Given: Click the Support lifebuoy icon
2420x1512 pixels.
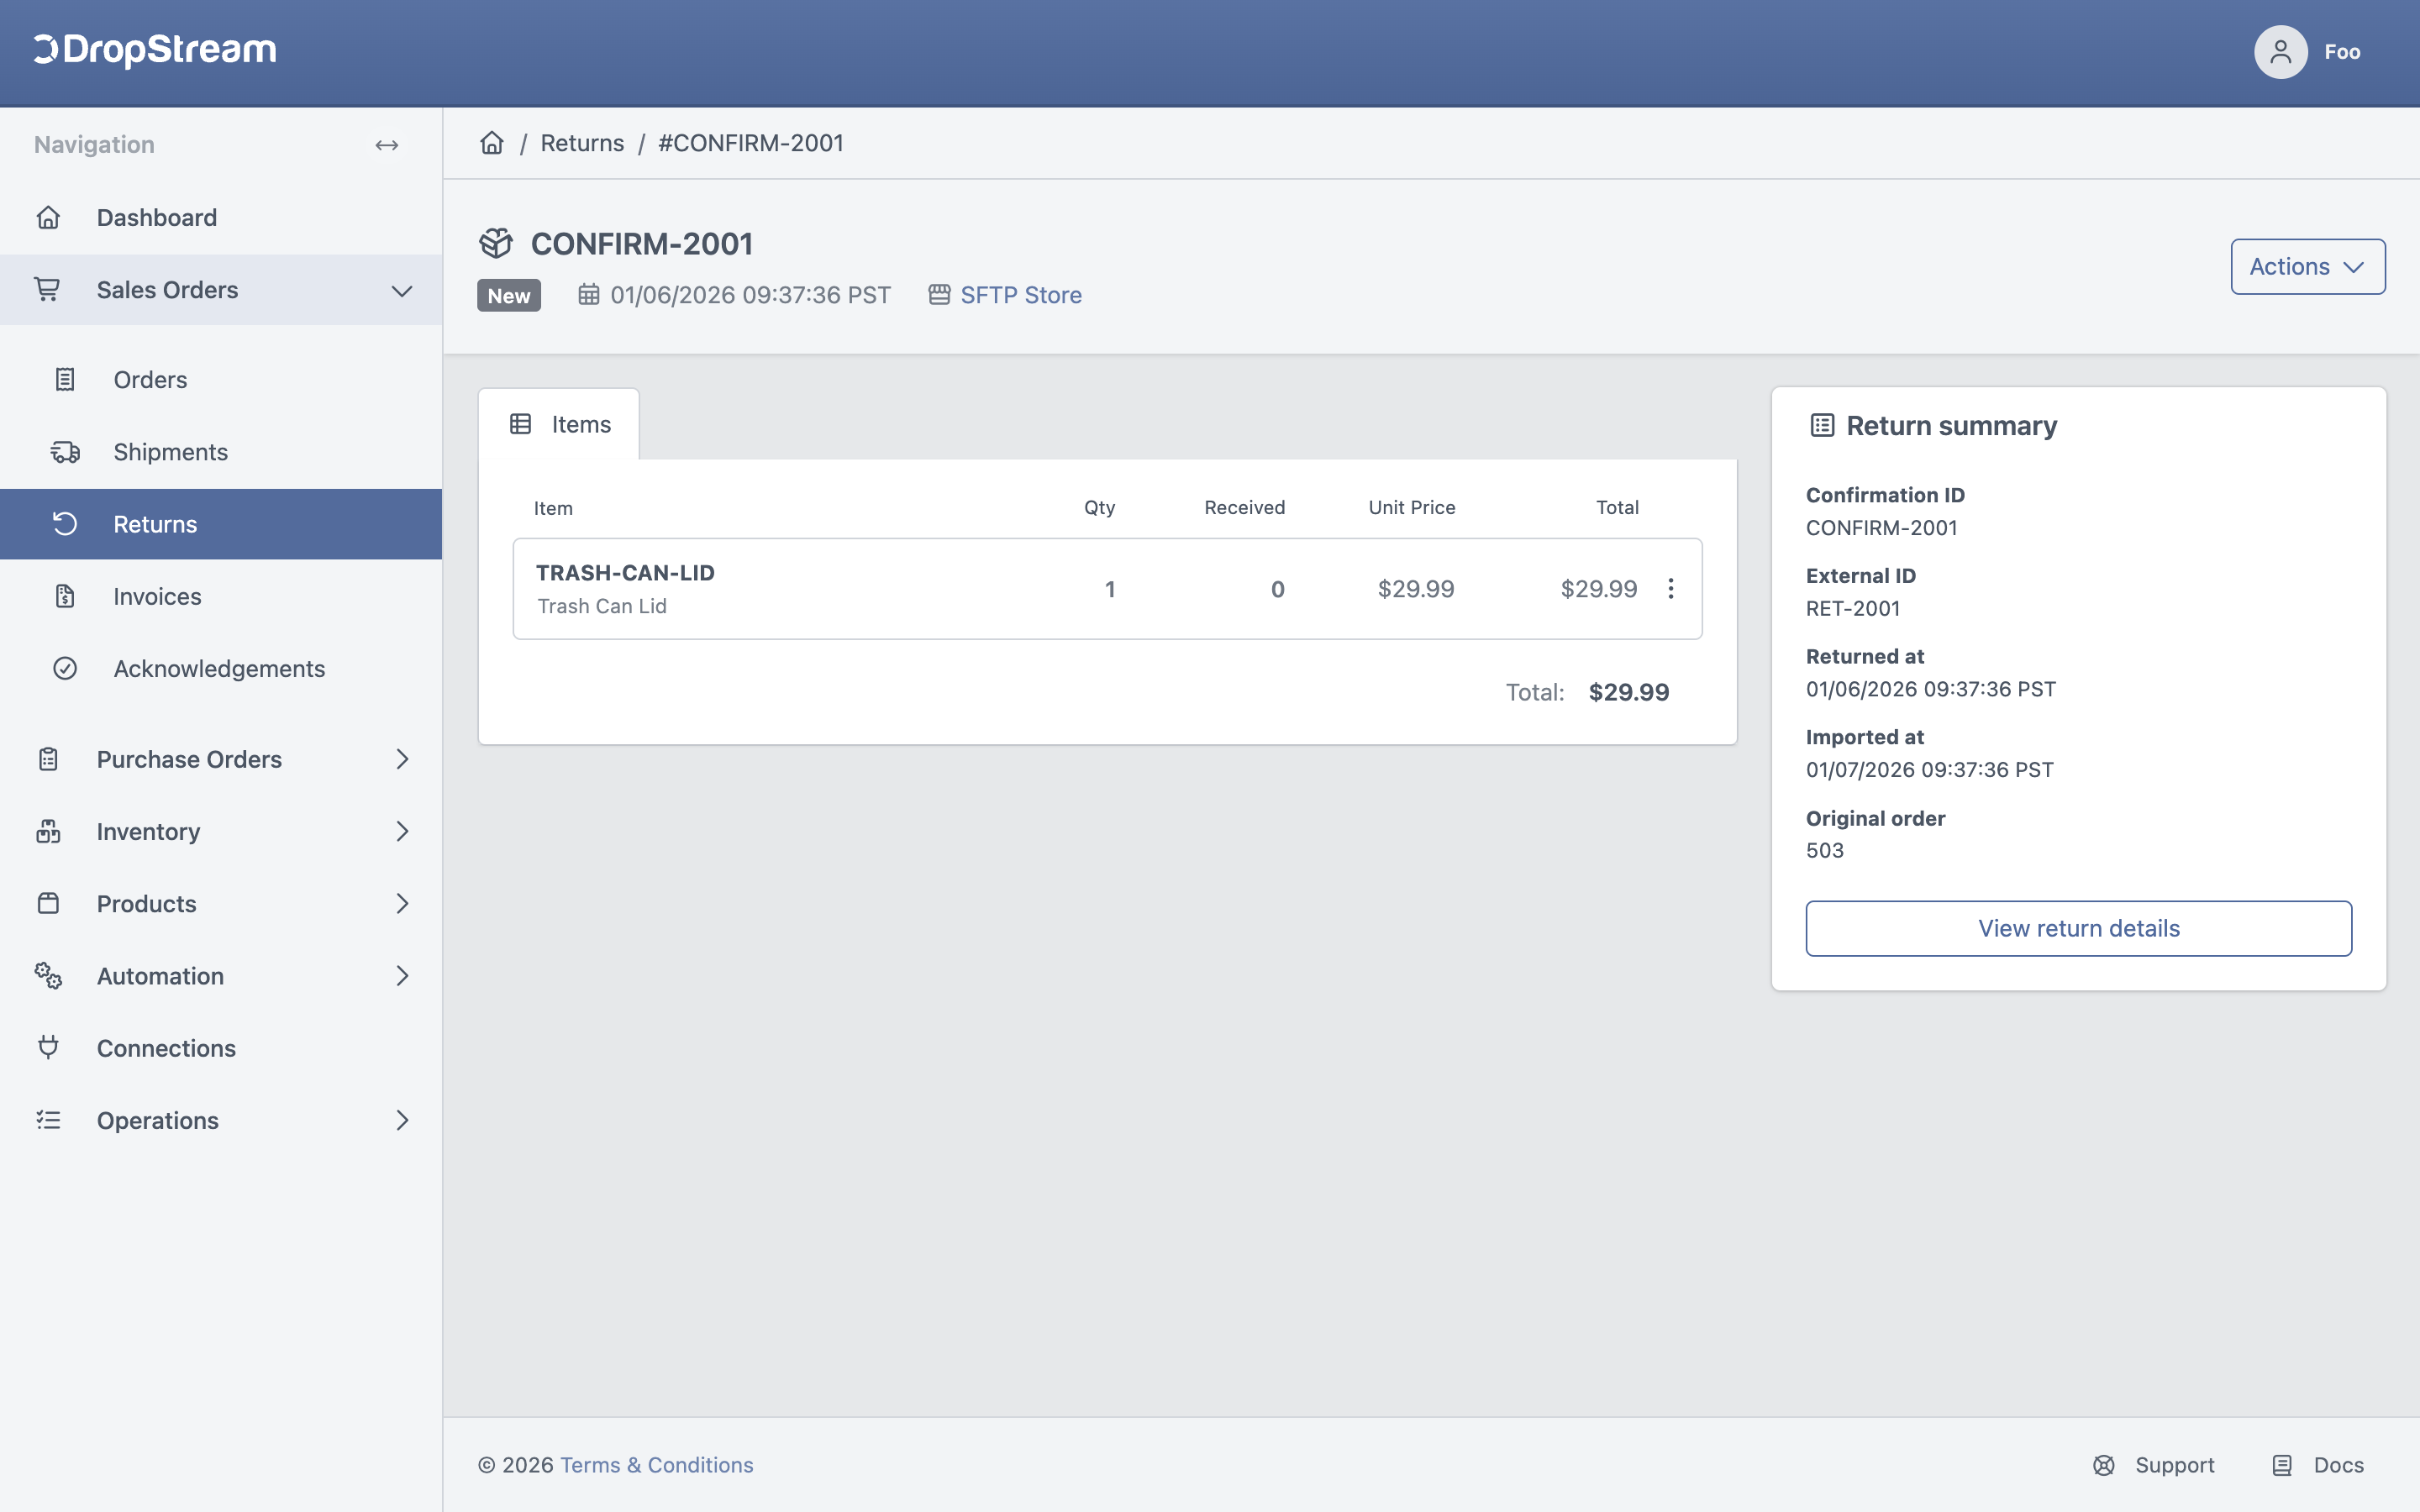Looking at the screenshot, I should coord(2104,1465).
